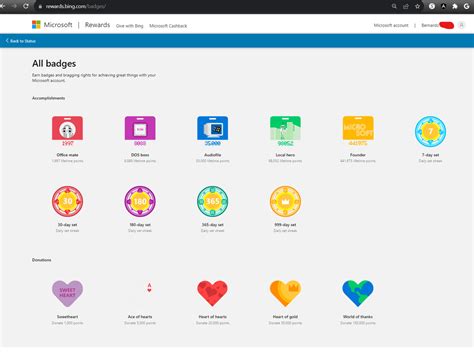The height and width of the screenshot is (364, 474).
Task: Click the 7-day set label text
Action: [430, 155]
